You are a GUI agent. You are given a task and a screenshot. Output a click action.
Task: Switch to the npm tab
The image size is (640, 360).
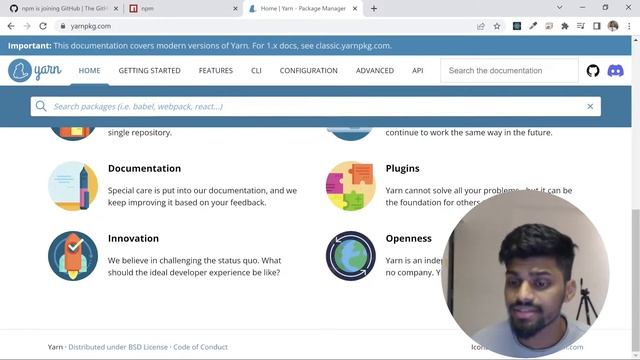click(182, 9)
